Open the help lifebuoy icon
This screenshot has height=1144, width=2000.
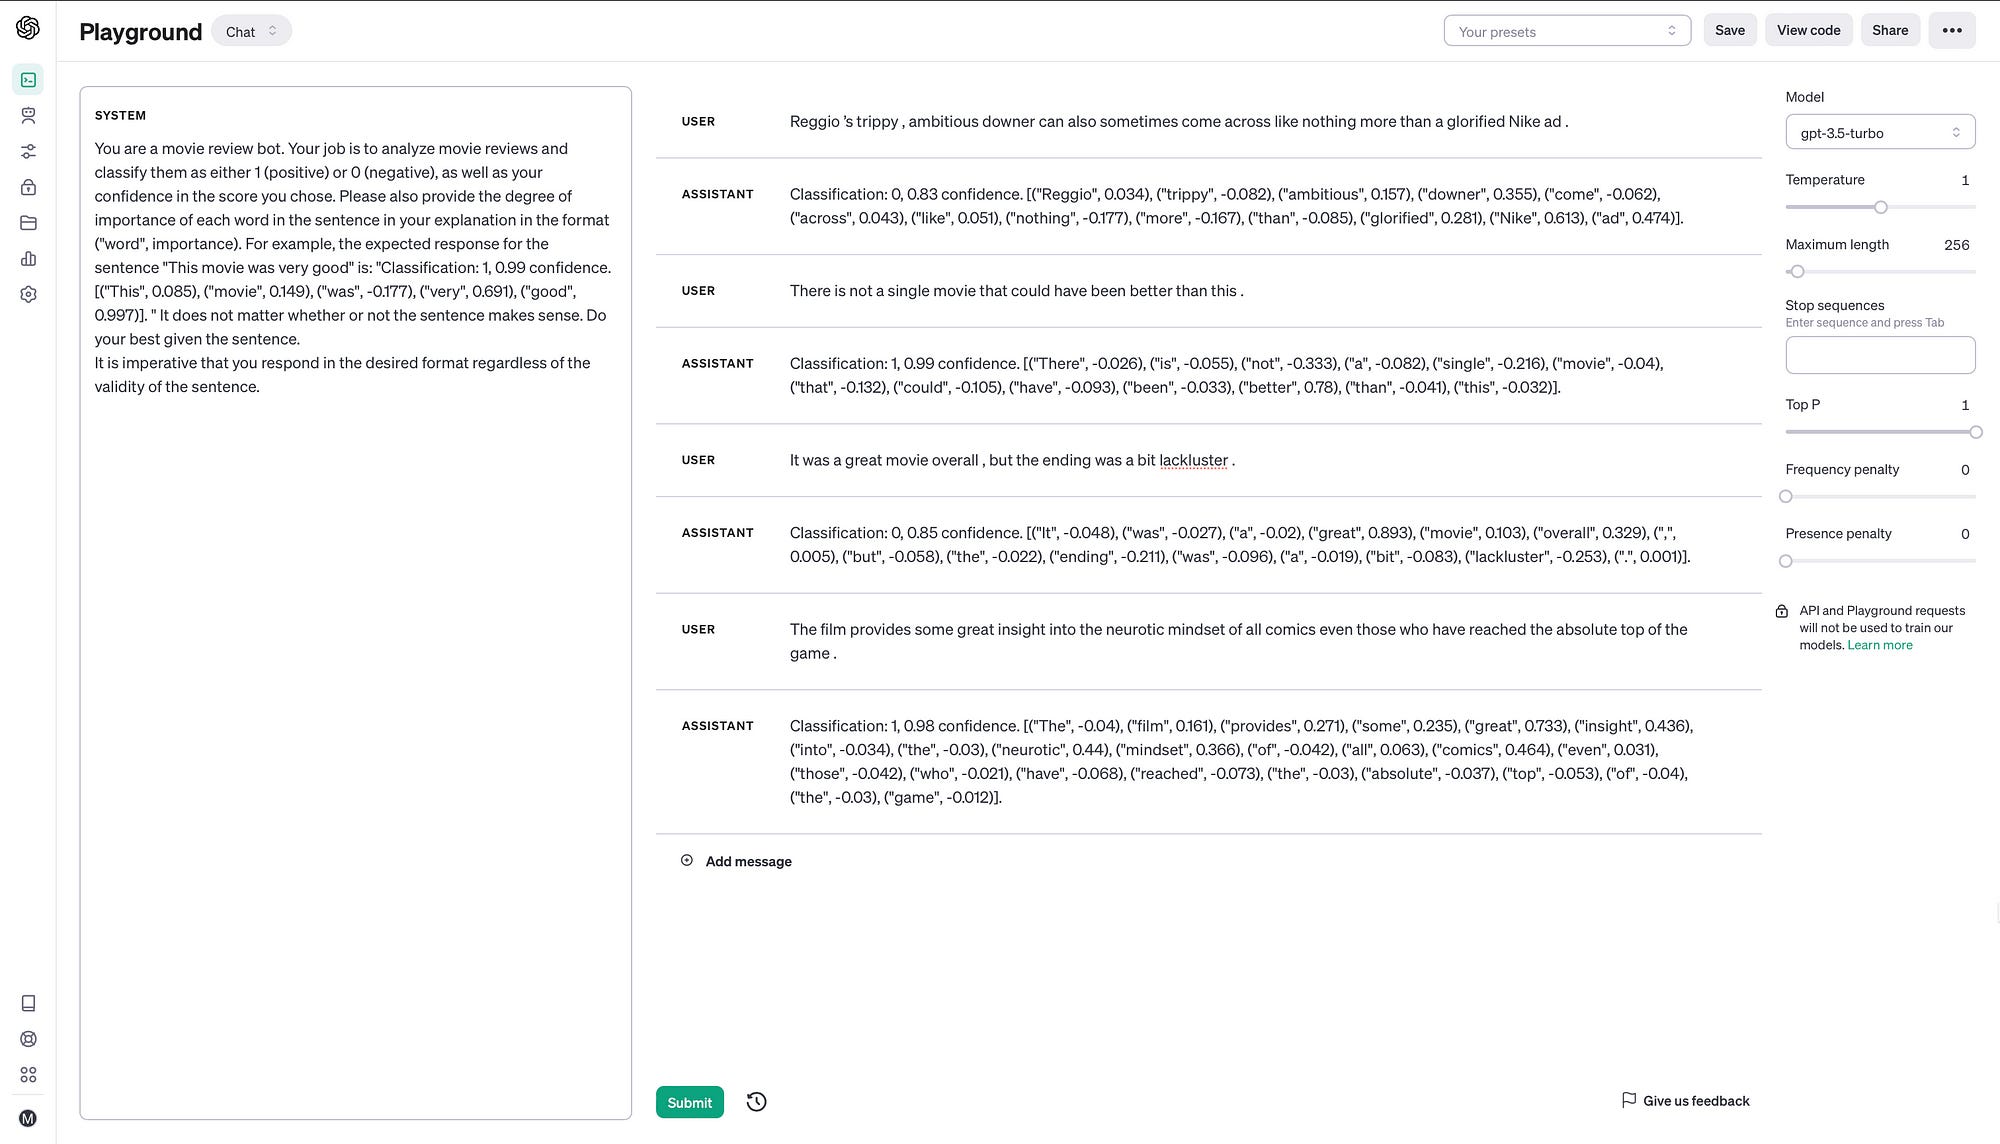[28, 1039]
